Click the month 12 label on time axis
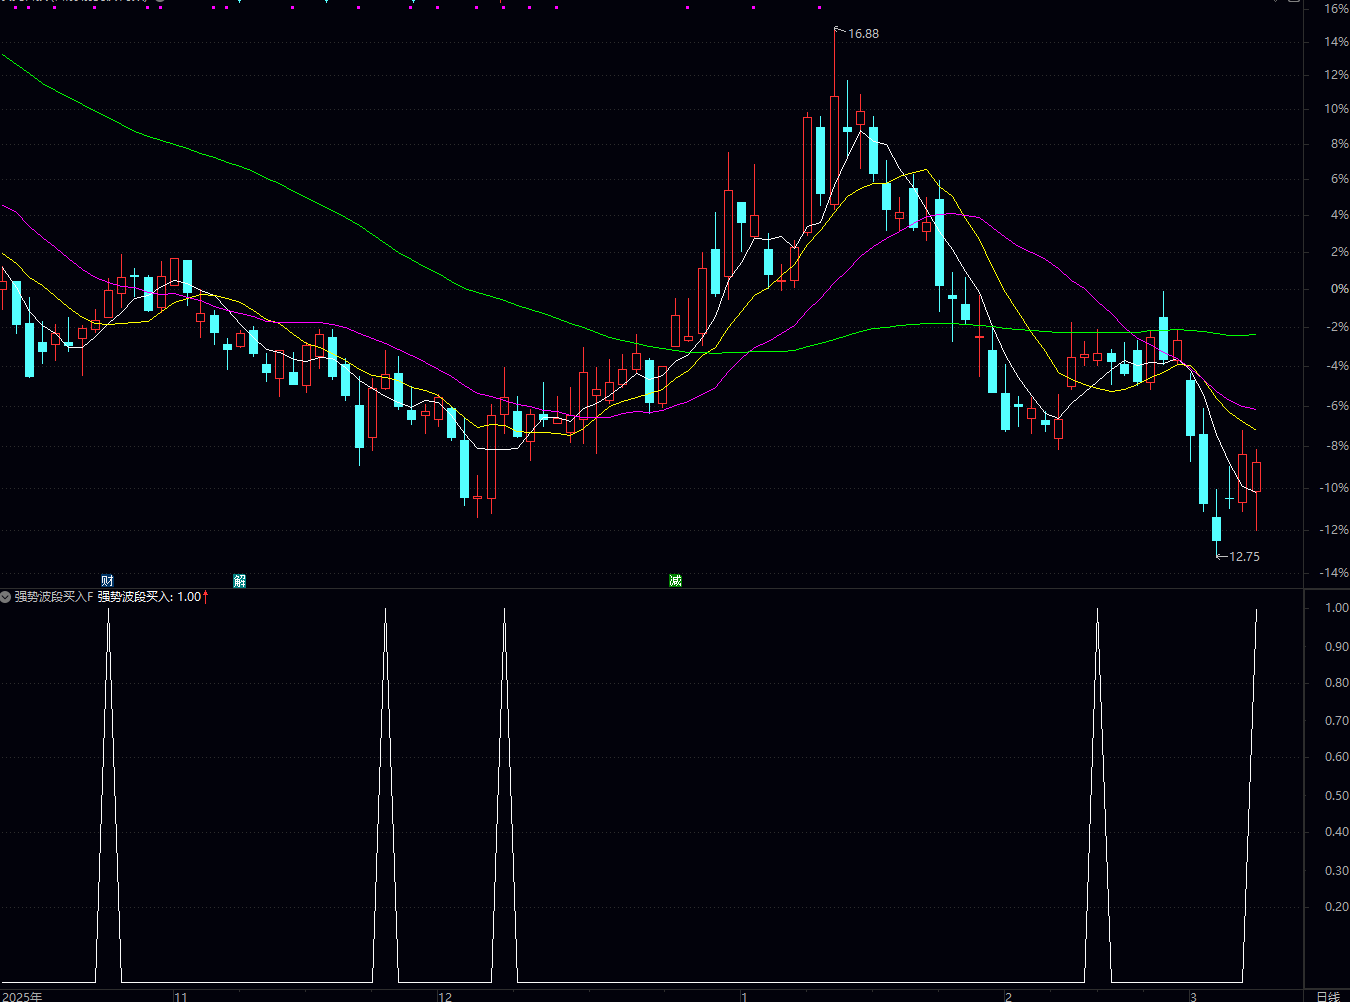This screenshot has height=1002, width=1350. (x=445, y=996)
